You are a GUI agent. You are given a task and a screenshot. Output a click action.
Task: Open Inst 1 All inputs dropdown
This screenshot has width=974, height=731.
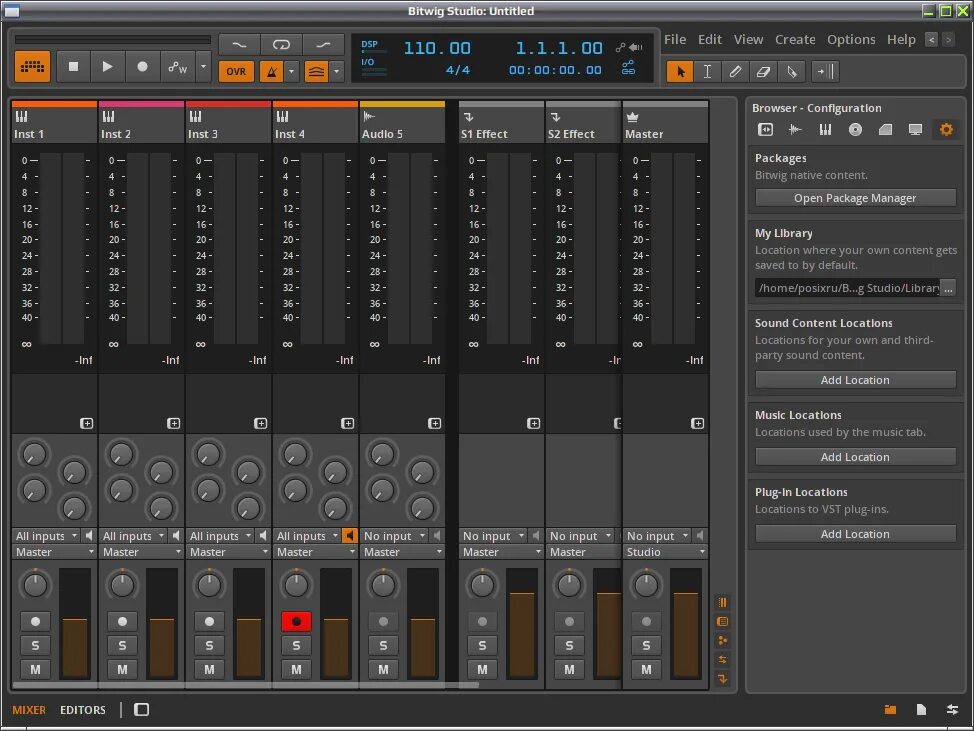coord(47,535)
